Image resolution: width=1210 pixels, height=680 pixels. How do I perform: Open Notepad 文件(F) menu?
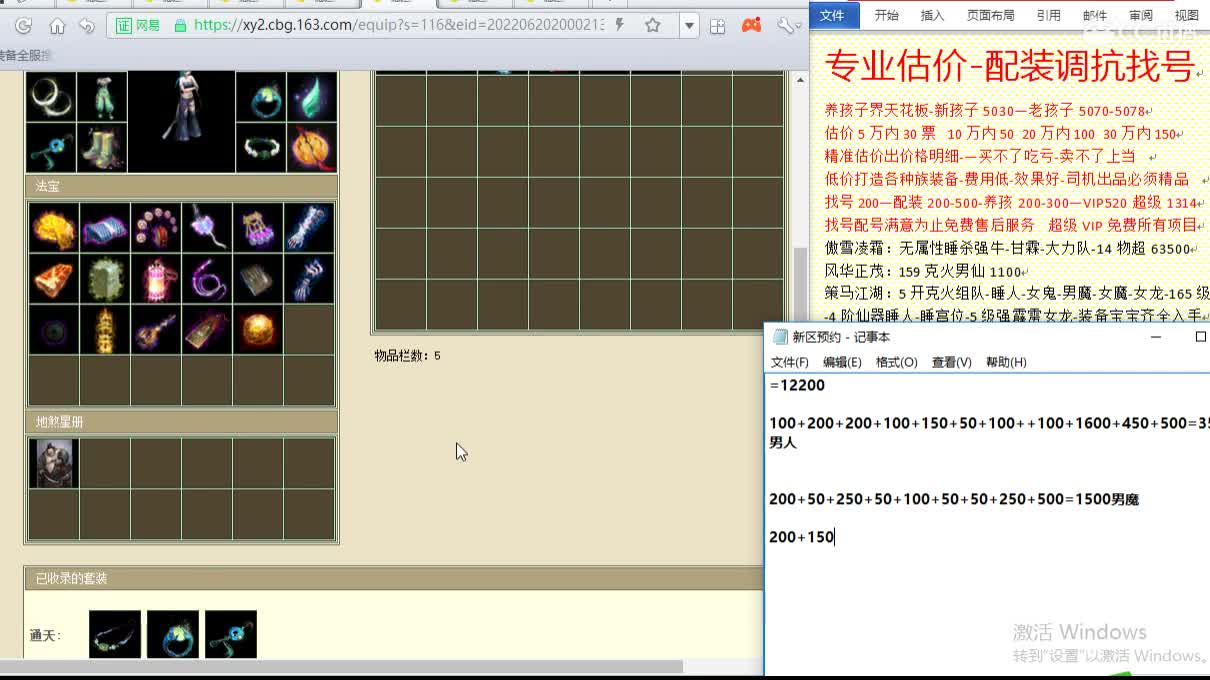790,362
